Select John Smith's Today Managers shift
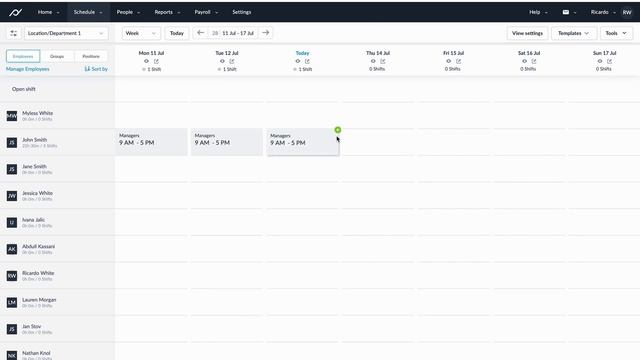640x360 pixels. click(x=302, y=142)
